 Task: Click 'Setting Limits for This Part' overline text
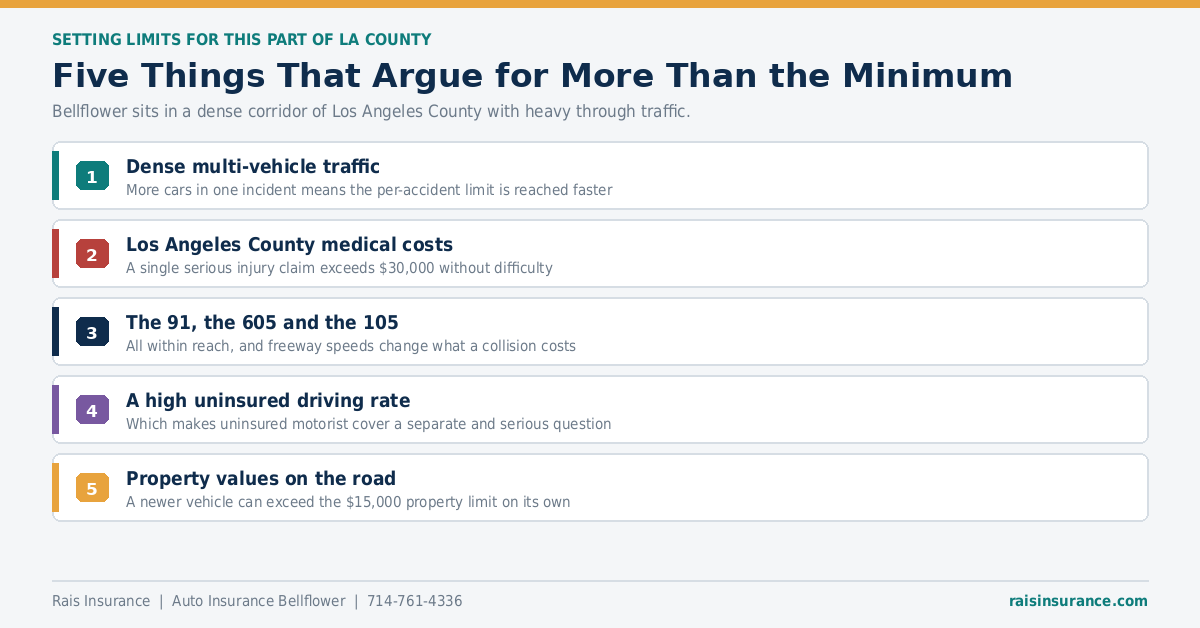pos(242,40)
